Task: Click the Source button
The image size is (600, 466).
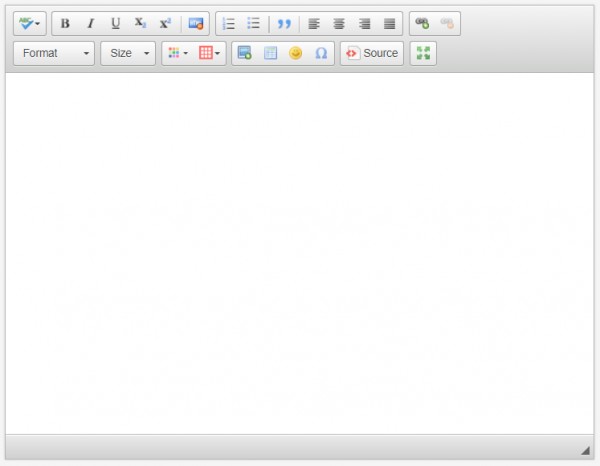Action: click(372, 53)
